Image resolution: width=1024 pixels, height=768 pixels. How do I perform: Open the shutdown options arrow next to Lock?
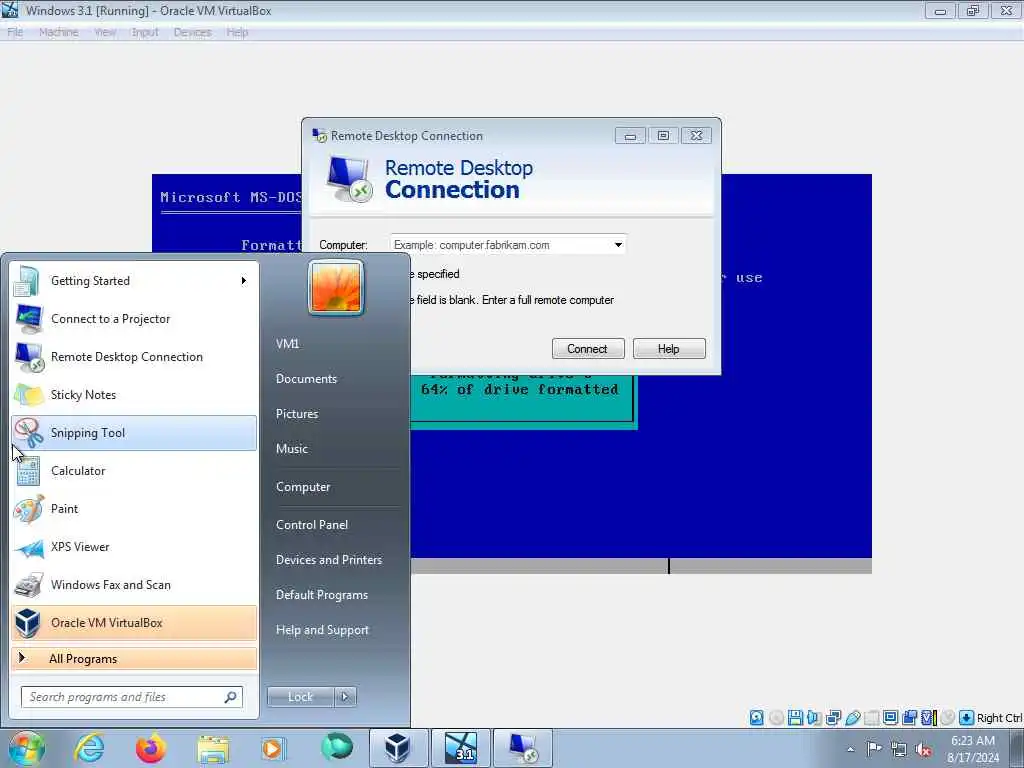click(x=345, y=697)
